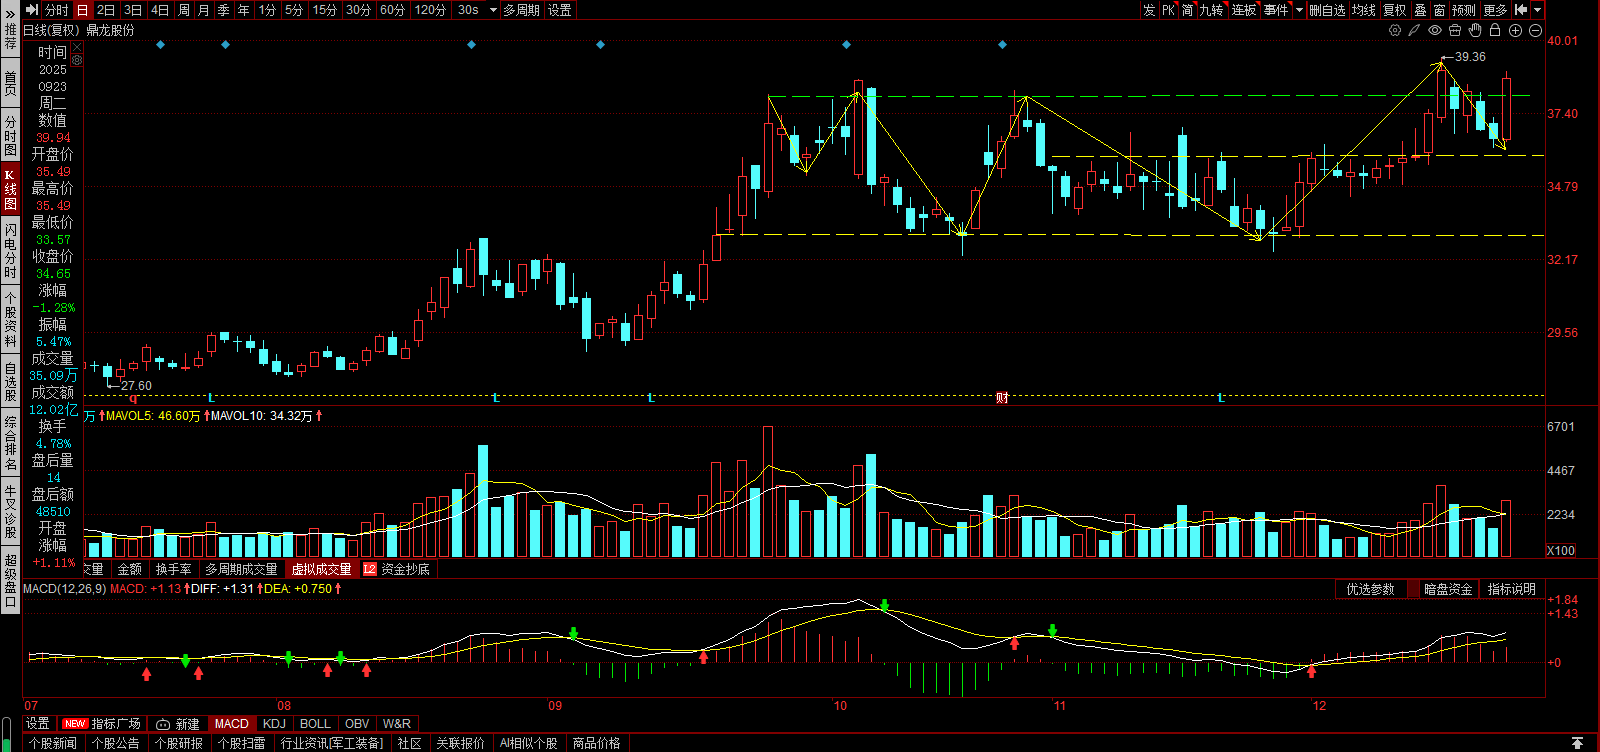Image resolution: width=1600 pixels, height=752 pixels.
Task: Select the BOLL indicator tab
Action: point(315,724)
